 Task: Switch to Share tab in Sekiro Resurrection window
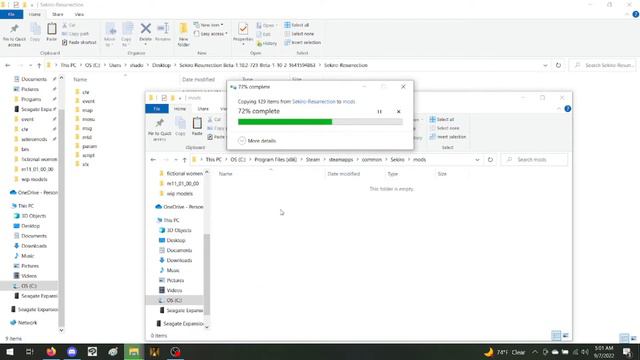pyautogui.click(x=58, y=14)
